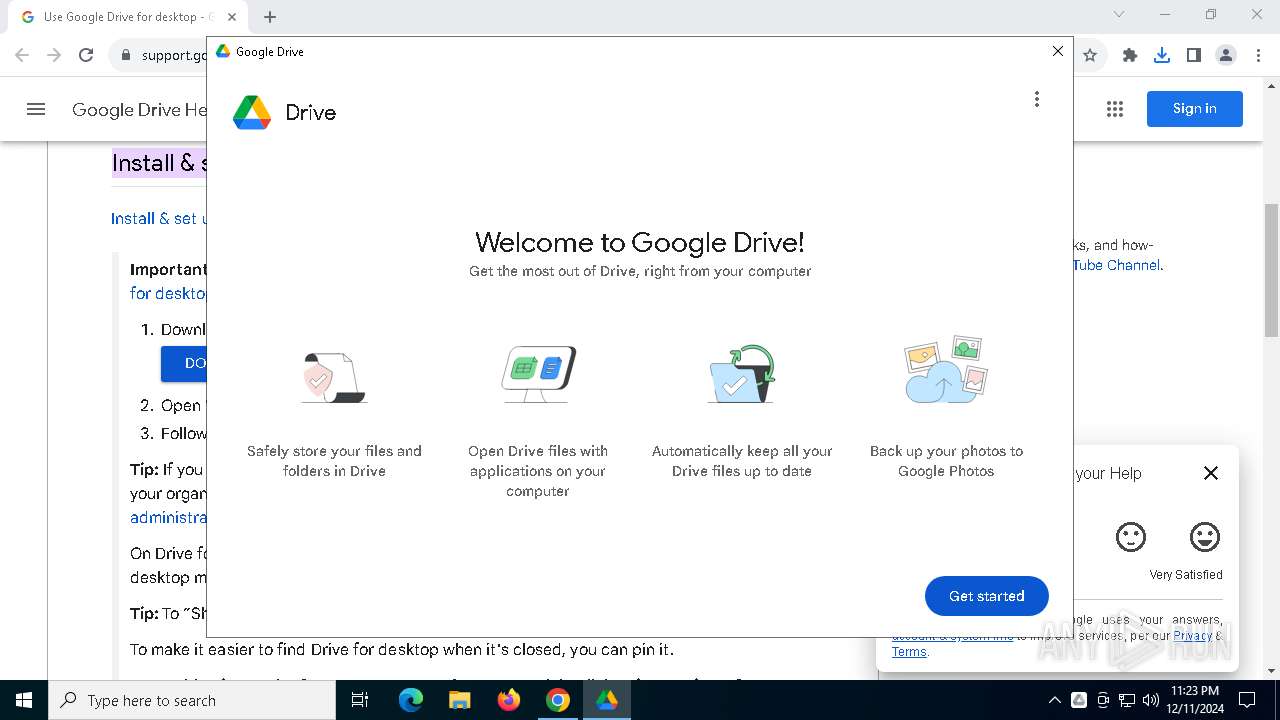Viewport: 1280px width, 720px height.
Task: Launch Microsoft Edge from the taskbar
Action: pyautogui.click(x=411, y=700)
